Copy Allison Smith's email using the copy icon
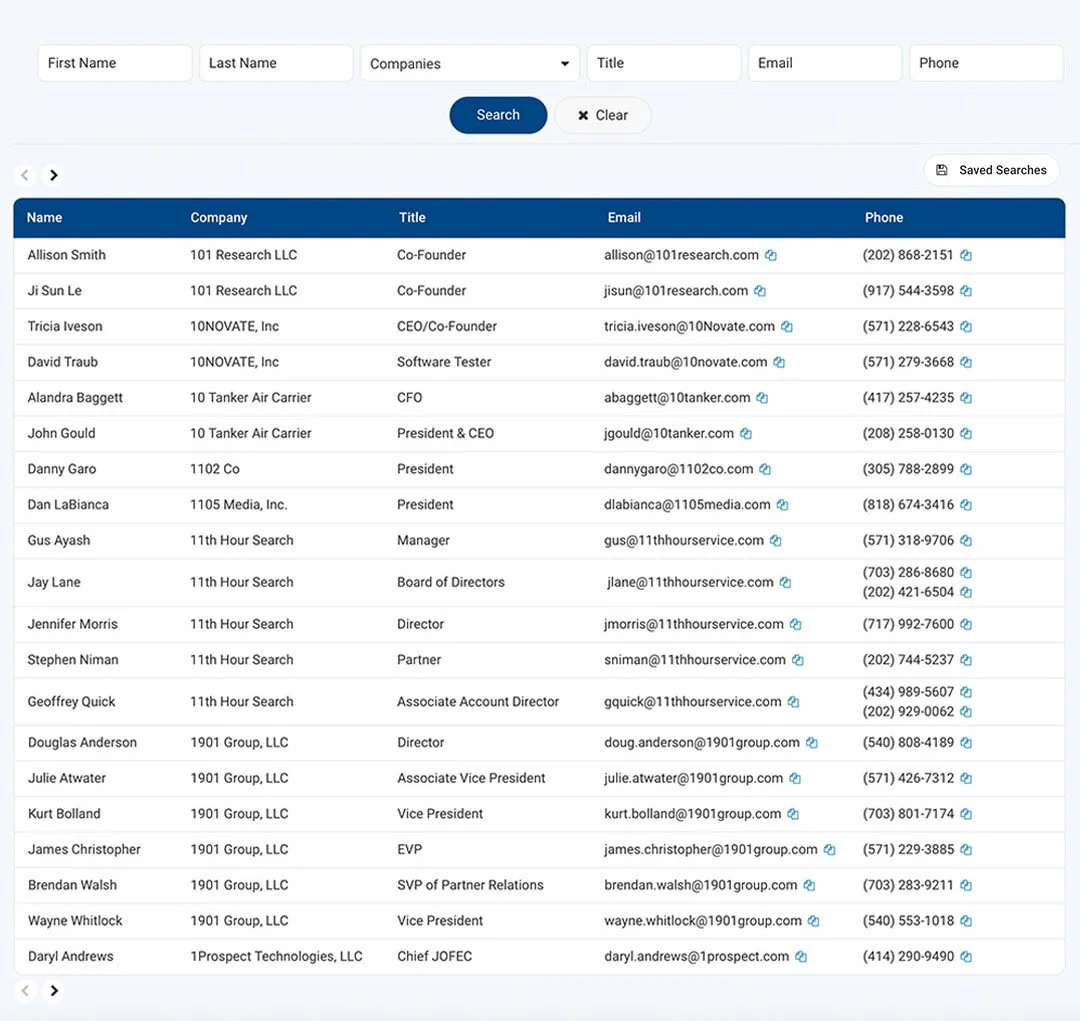The height and width of the screenshot is (1021, 1080). (x=771, y=255)
